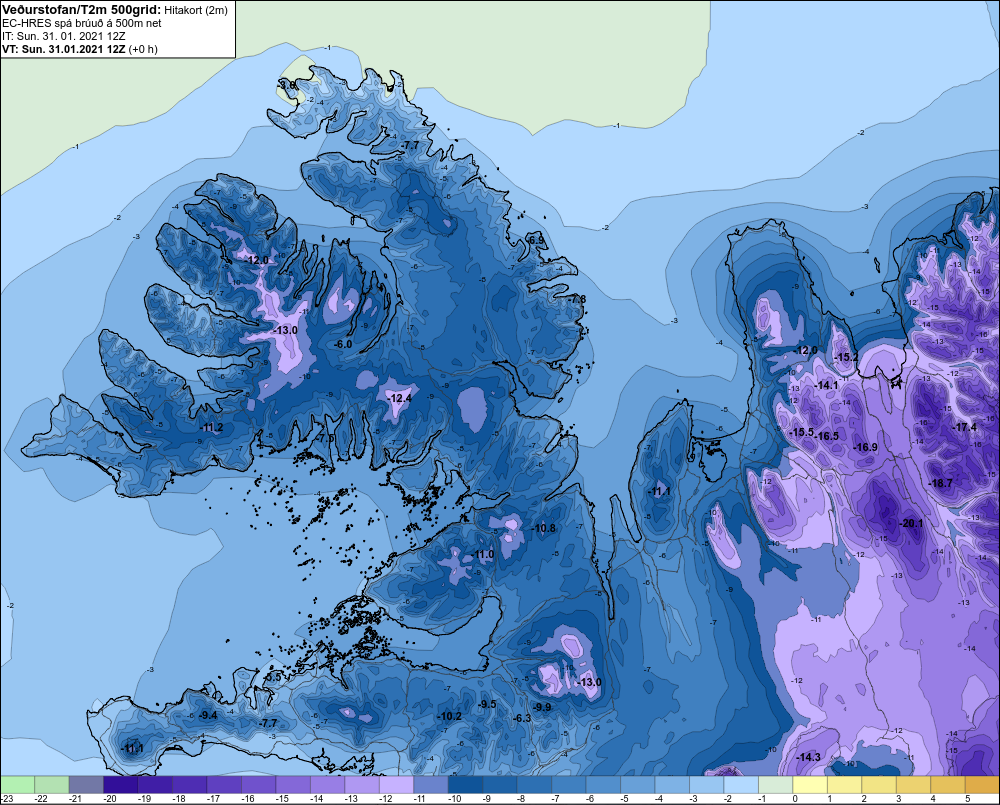Select the -10.8 temperature reading

543,528
